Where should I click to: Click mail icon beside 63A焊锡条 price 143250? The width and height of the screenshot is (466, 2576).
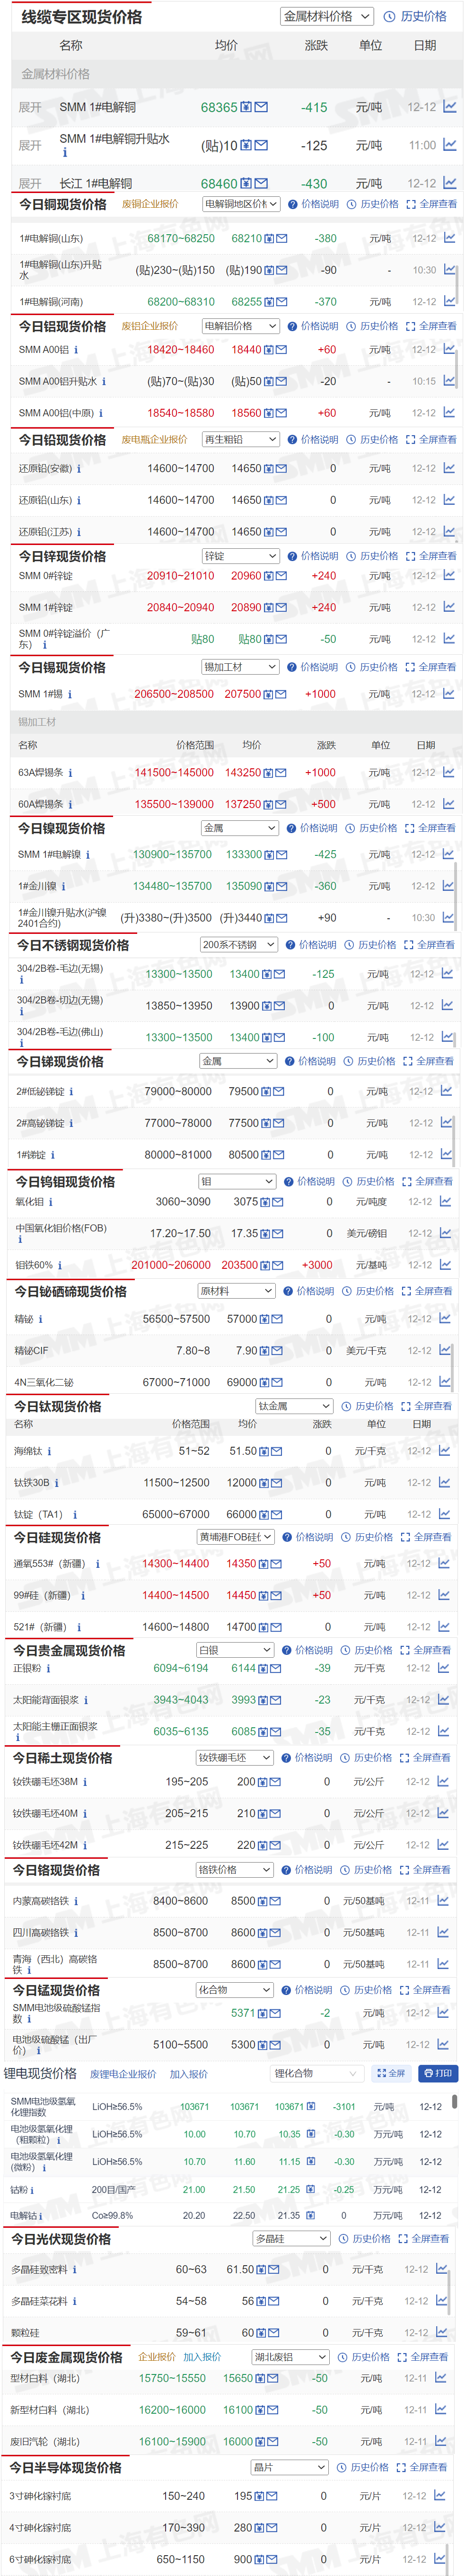pyautogui.click(x=281, y=773)
